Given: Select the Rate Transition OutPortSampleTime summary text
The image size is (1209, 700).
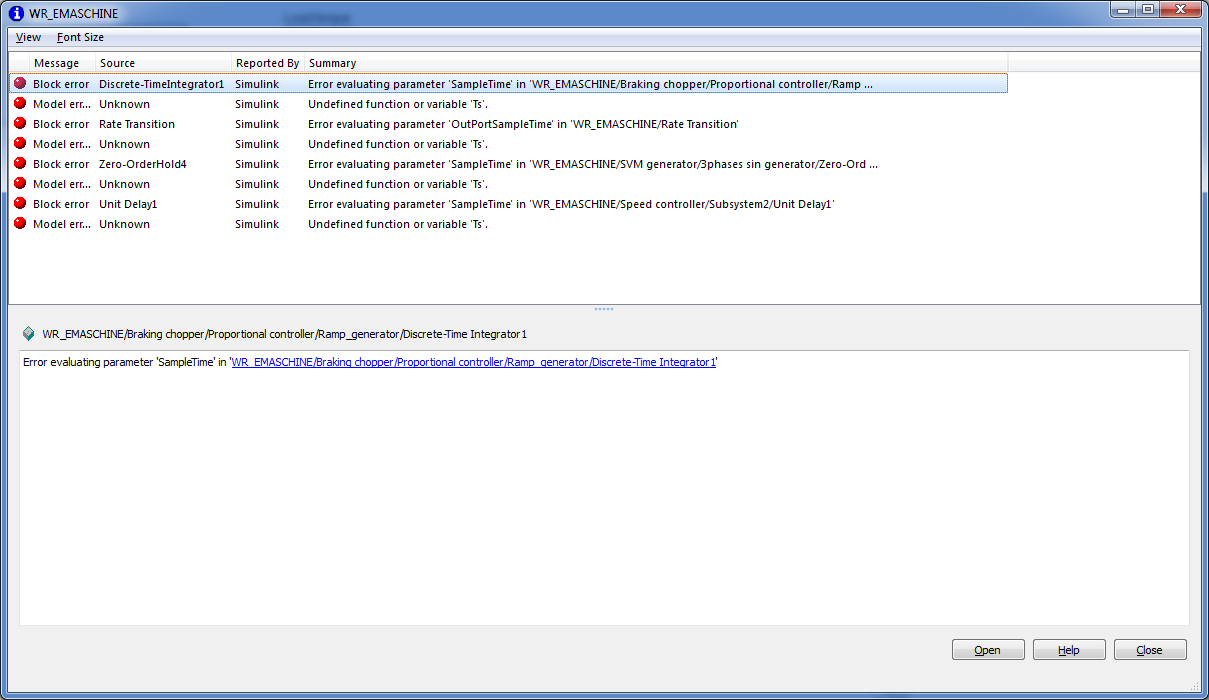Looking at the screenshot, I should click(x=523, y=124).
